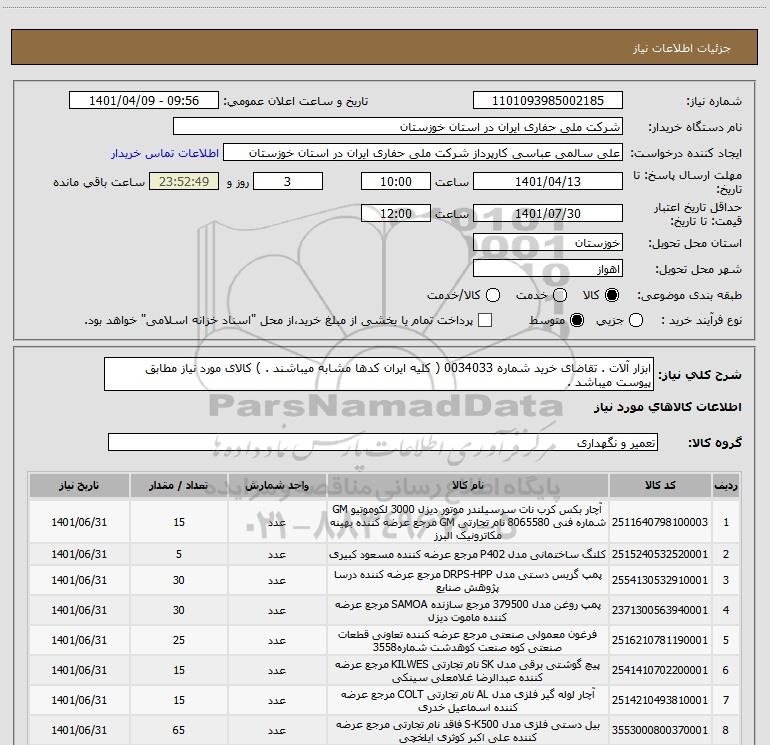Click item name کلنگ ساختمانی مدل P402

click(x=468, y=554)
